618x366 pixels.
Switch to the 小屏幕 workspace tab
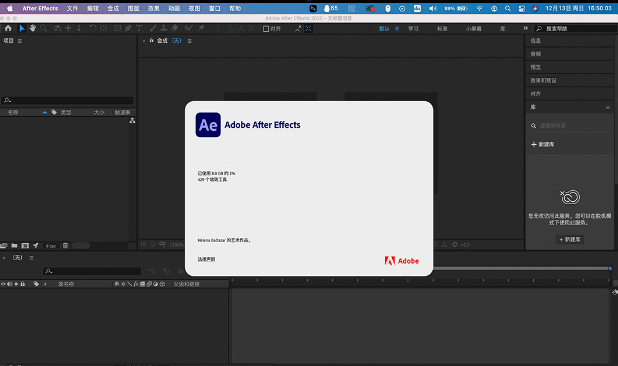(473, 29)
